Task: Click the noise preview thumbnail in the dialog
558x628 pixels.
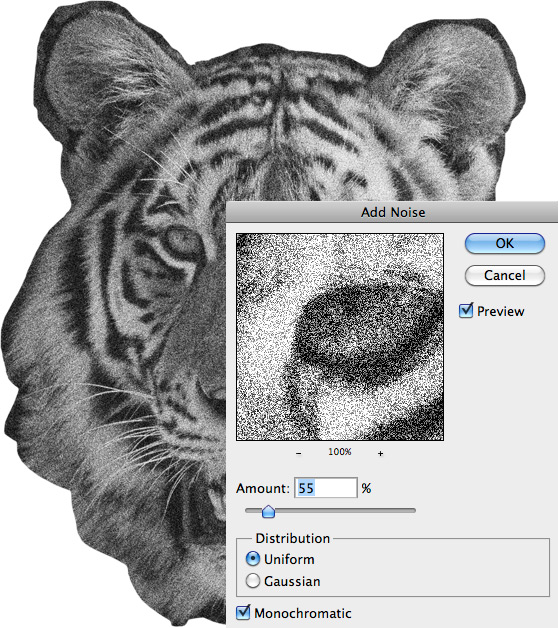Action: [340, 337]
